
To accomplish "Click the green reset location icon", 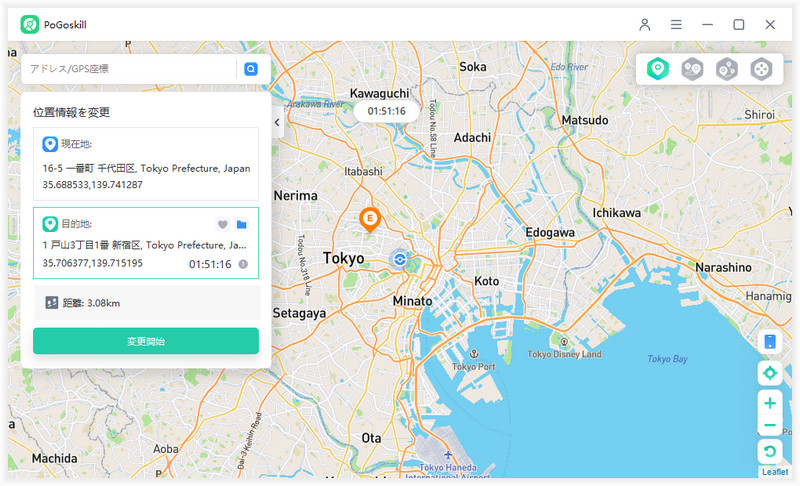I will [x=770, y=451].
